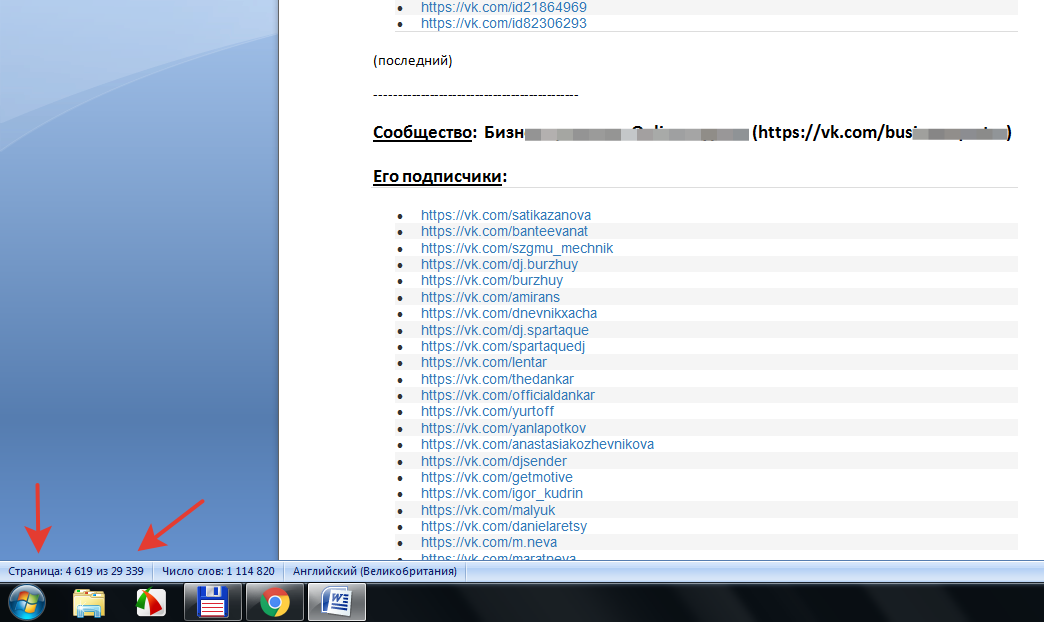
Task: Click the vk.com/thedankar link
Action: [x=497, y=379]
